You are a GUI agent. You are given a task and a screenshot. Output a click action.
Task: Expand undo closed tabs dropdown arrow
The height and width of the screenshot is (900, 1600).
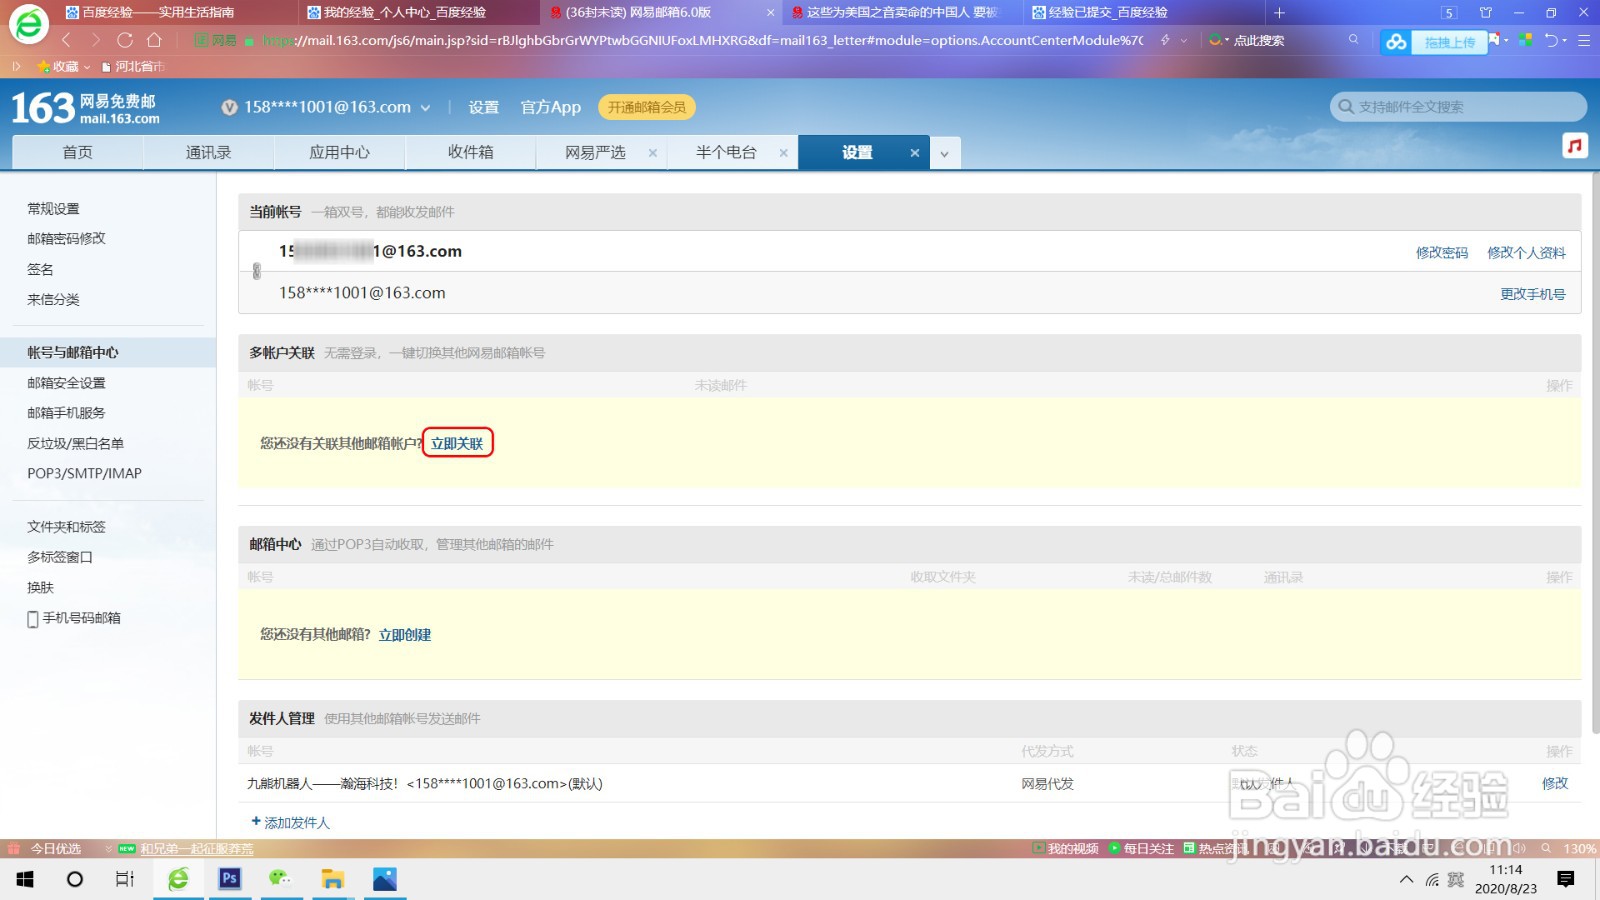1565,41
